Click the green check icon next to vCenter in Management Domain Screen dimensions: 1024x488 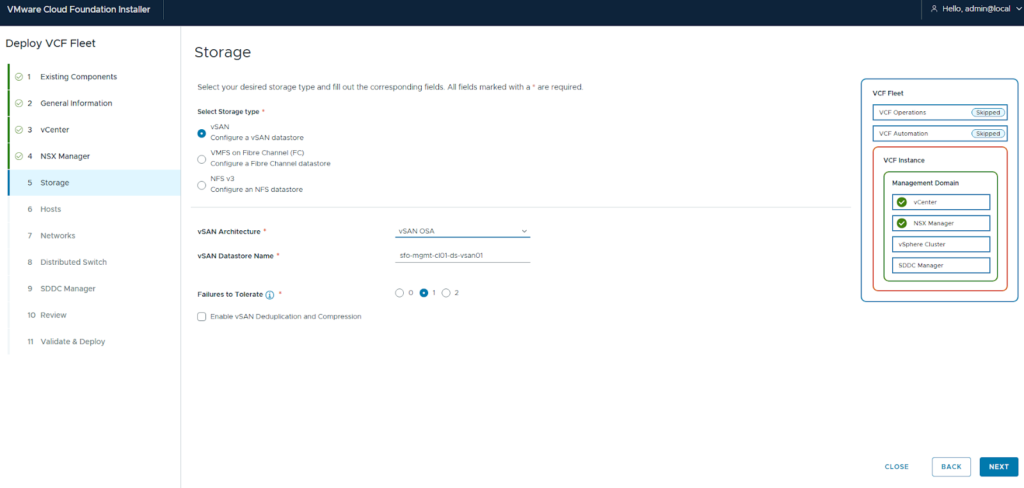click(x=902, y=202)
